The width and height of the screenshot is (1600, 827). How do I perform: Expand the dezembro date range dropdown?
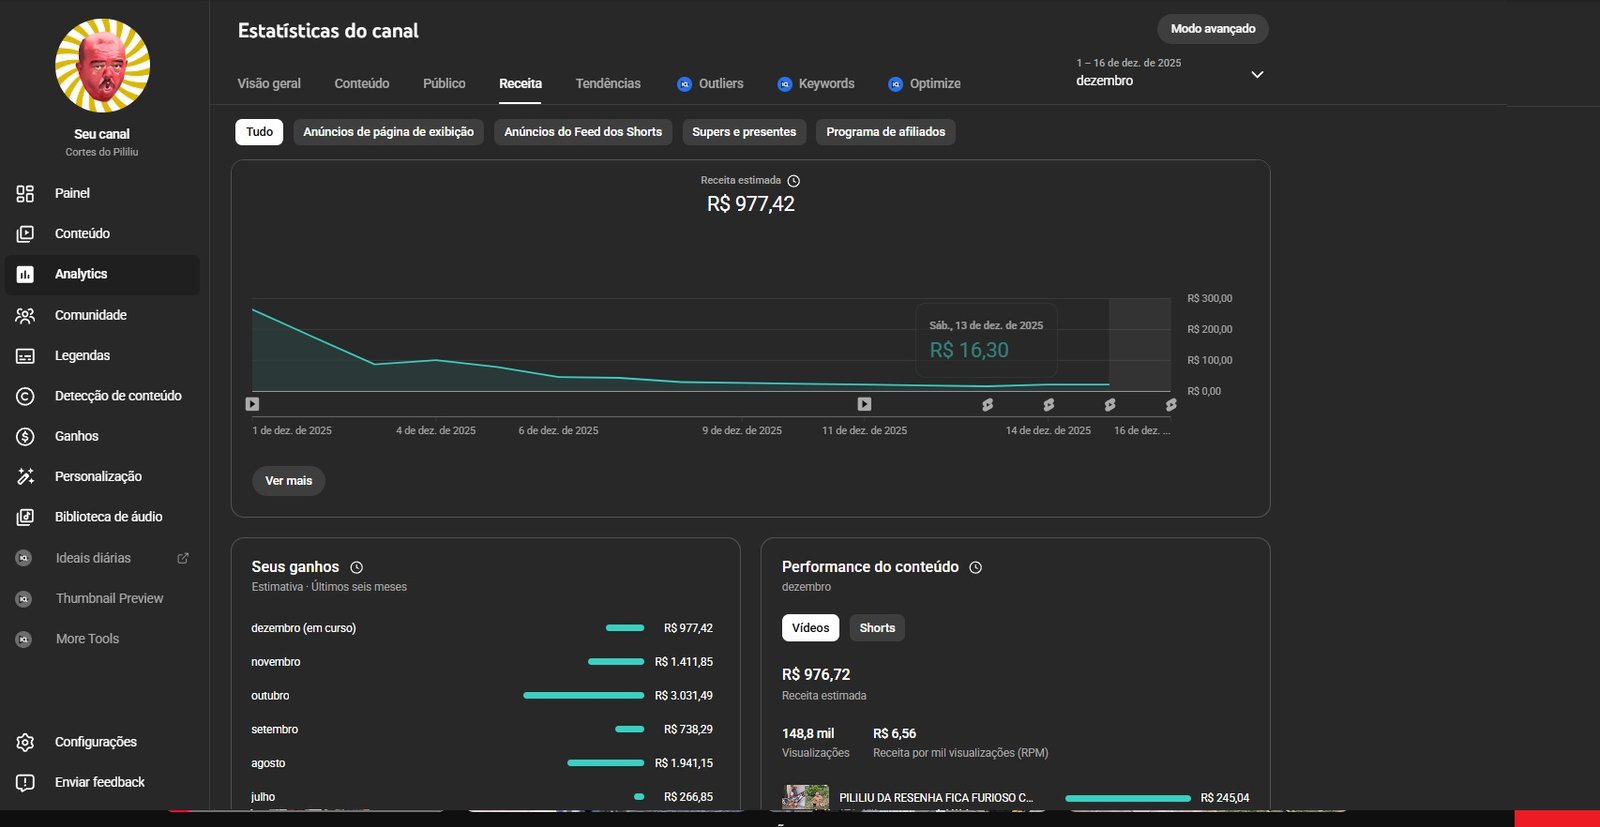[1257, 75]
